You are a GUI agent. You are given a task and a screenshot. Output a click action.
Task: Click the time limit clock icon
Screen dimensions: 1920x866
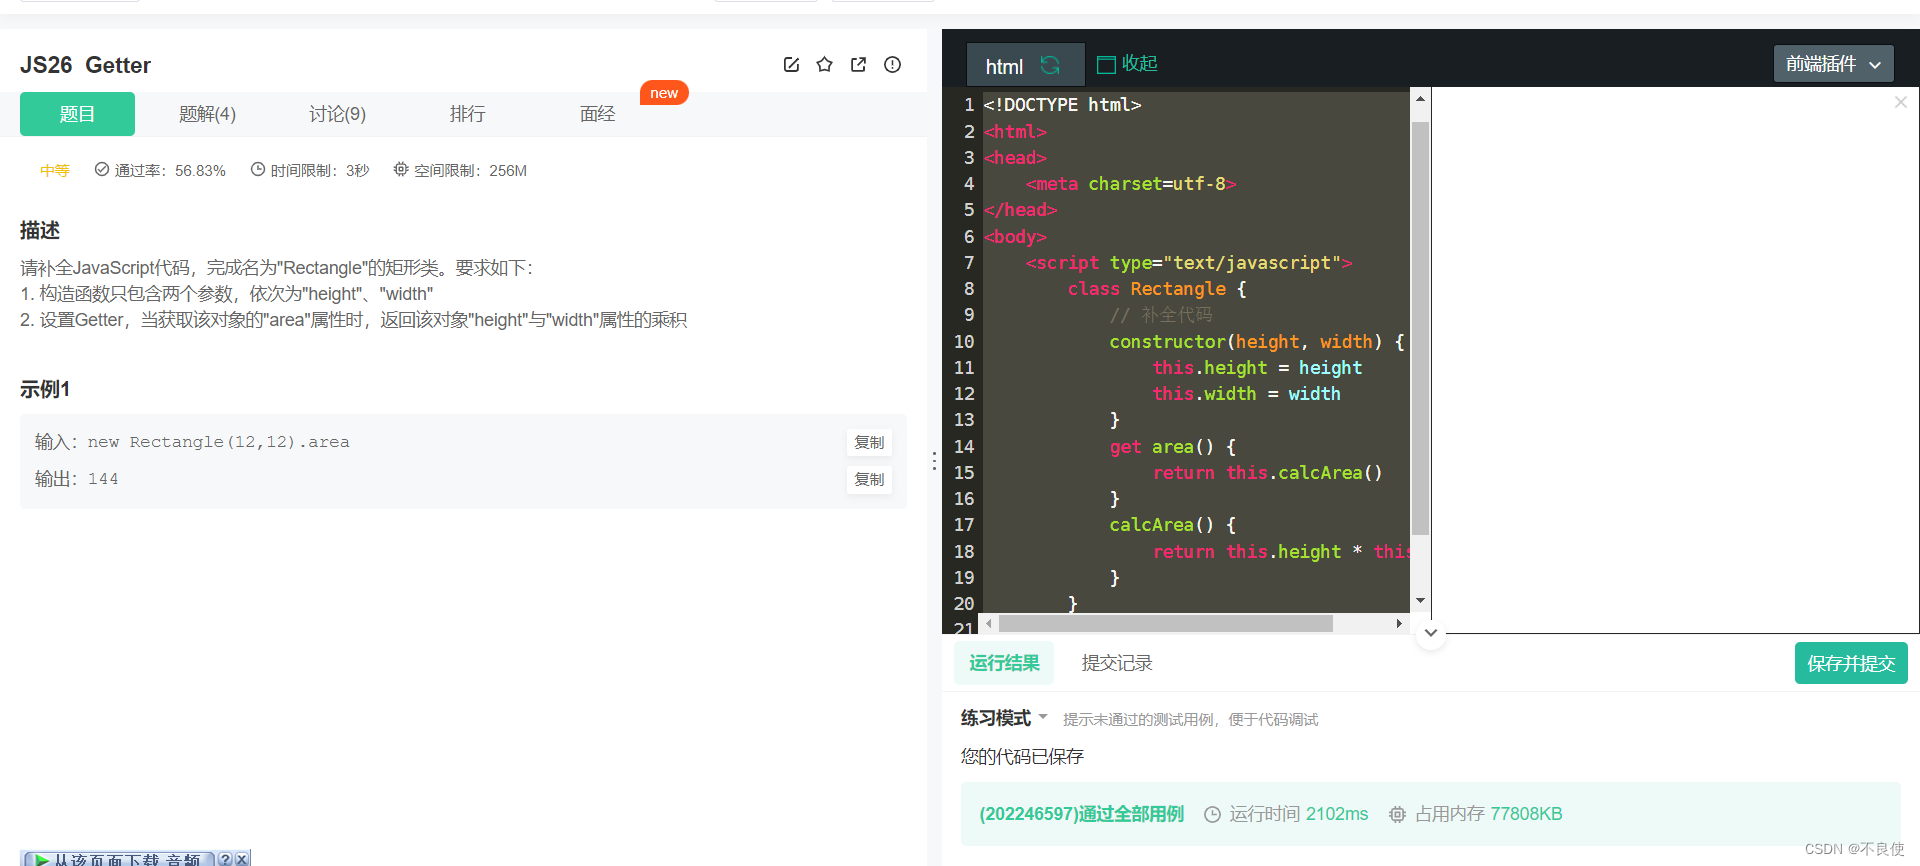(258, 170)
